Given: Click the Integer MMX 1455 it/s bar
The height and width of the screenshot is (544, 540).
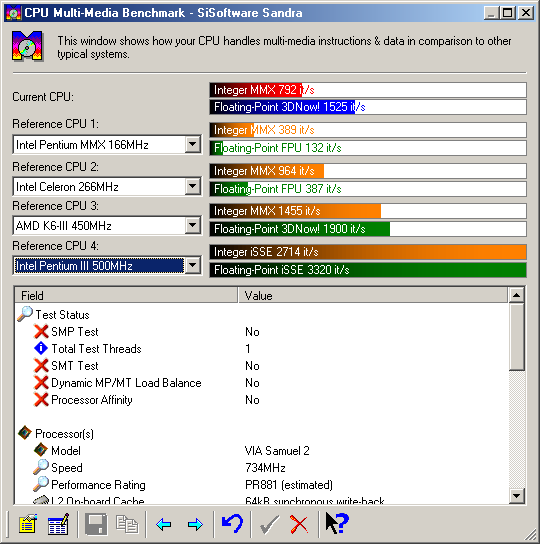Looking at the screenshot, I should (368, 211).
